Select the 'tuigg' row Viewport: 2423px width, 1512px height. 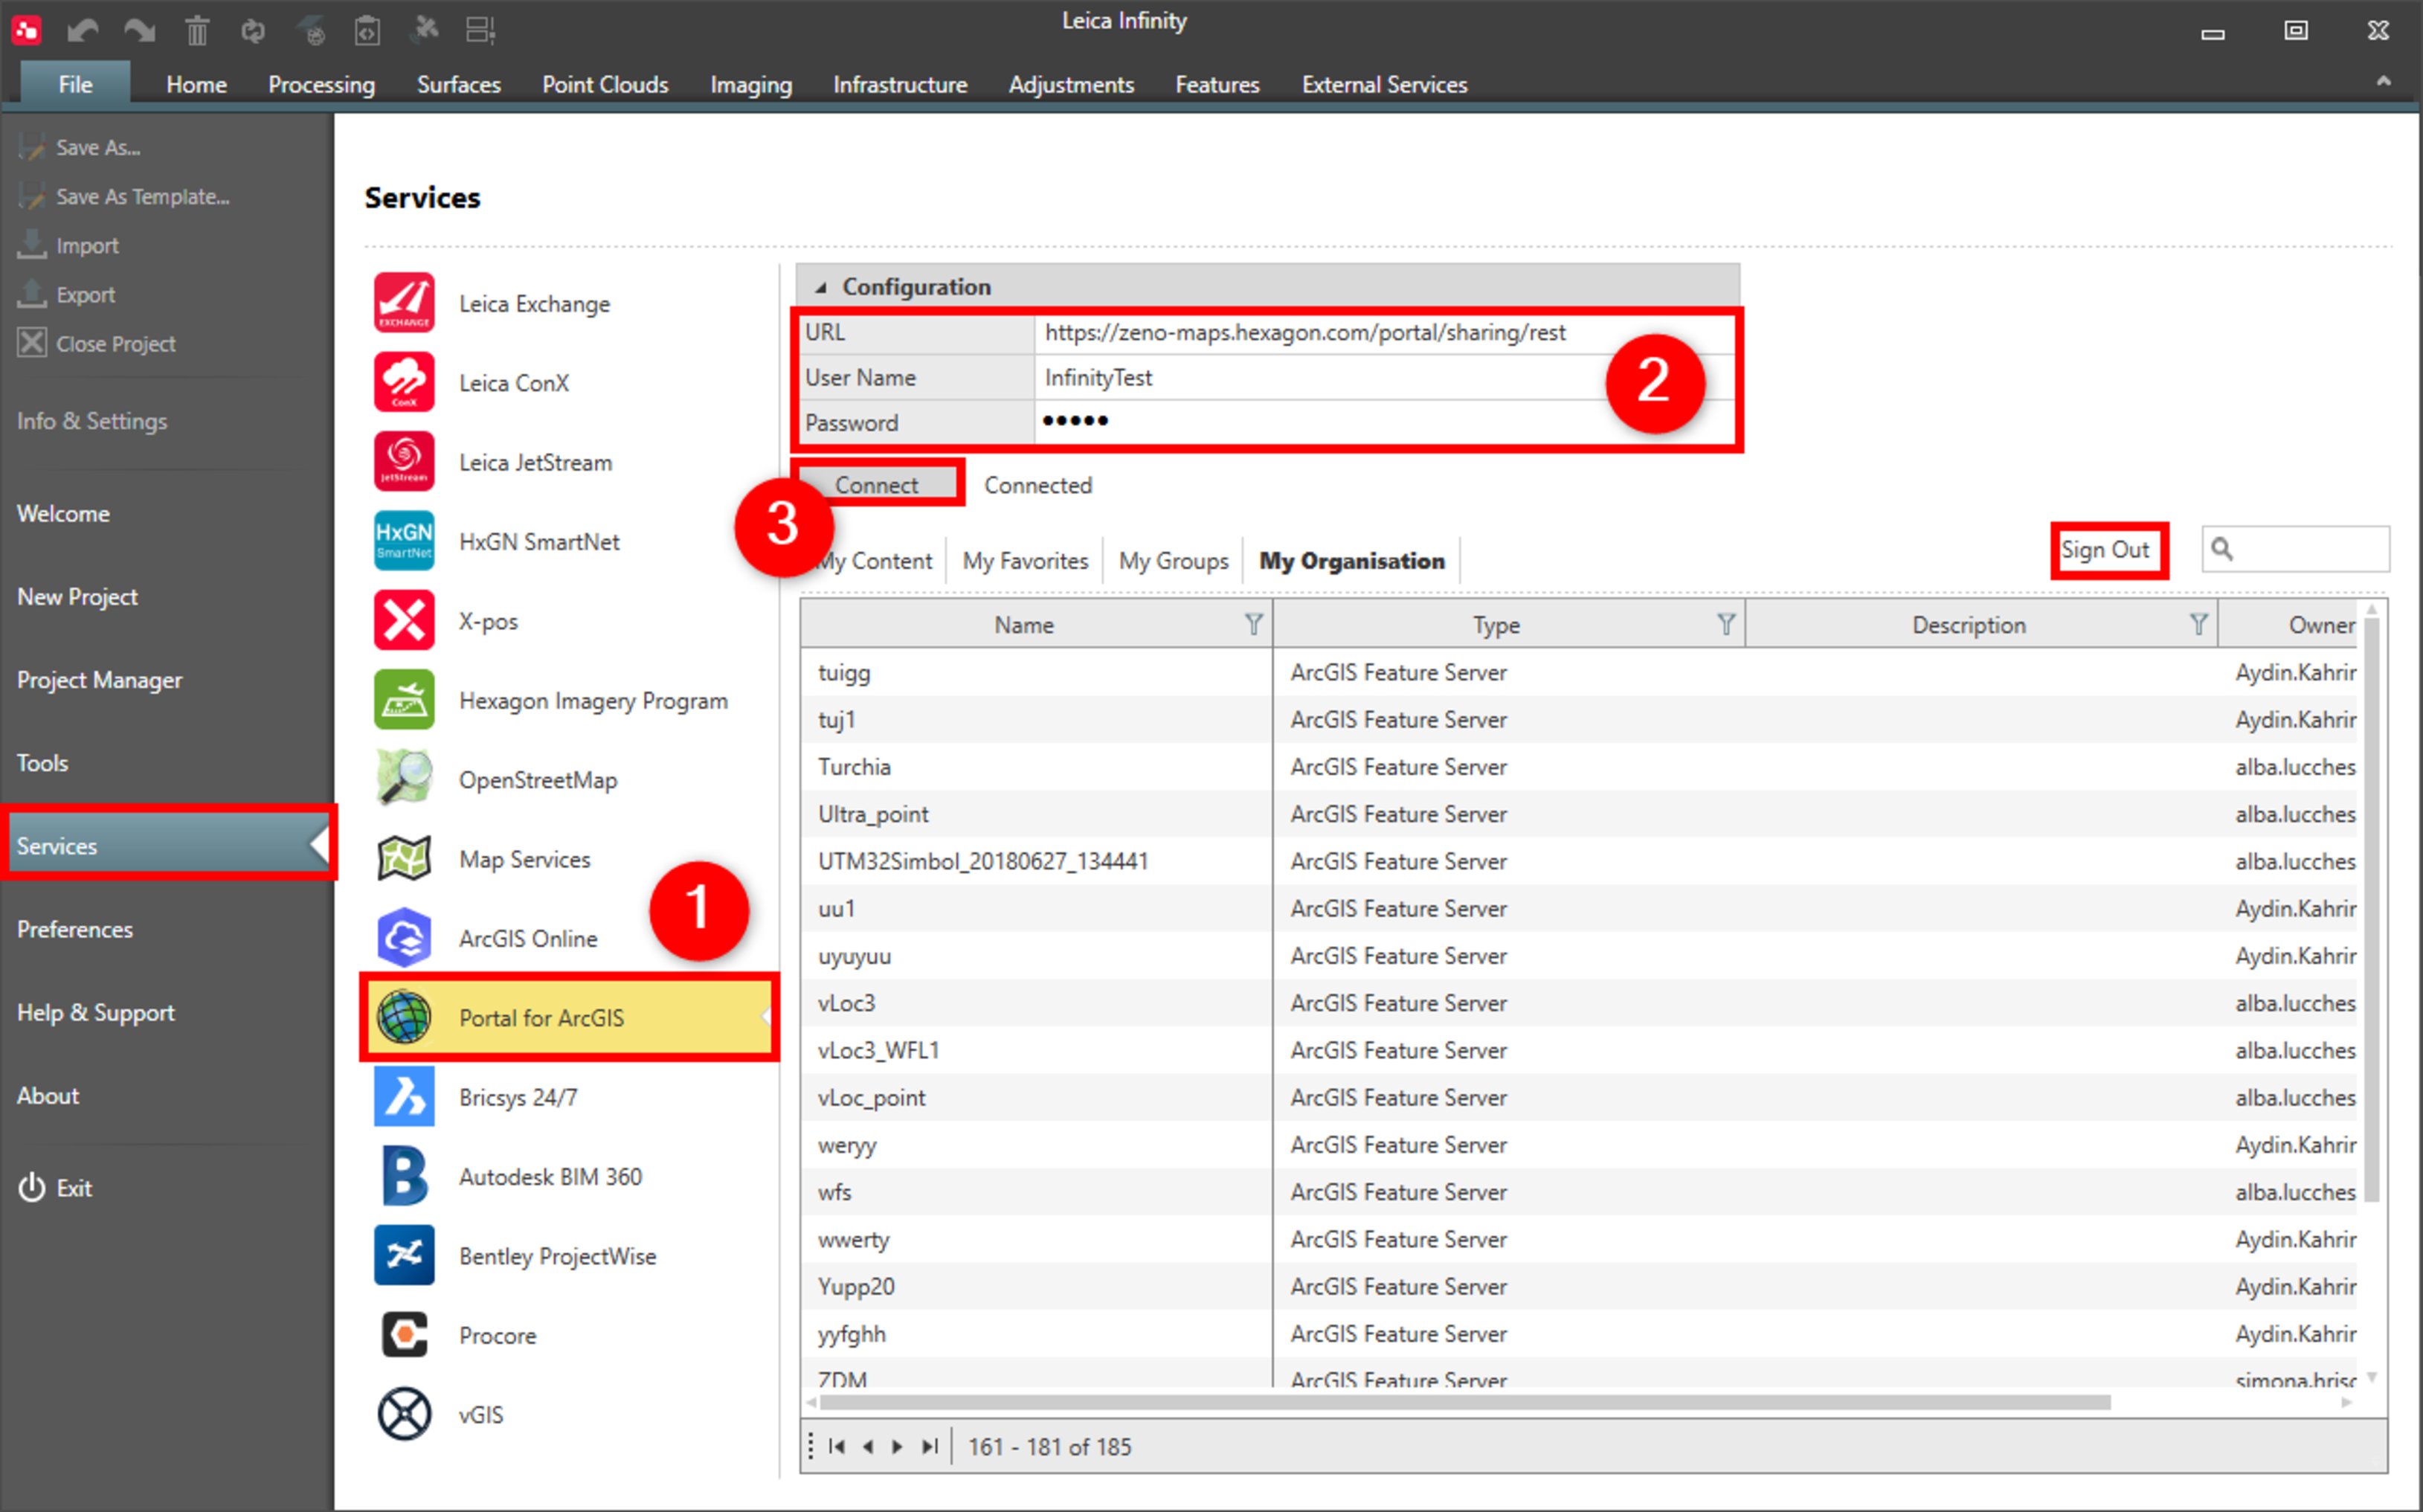pyautogui.click(x=1578, y=672)
